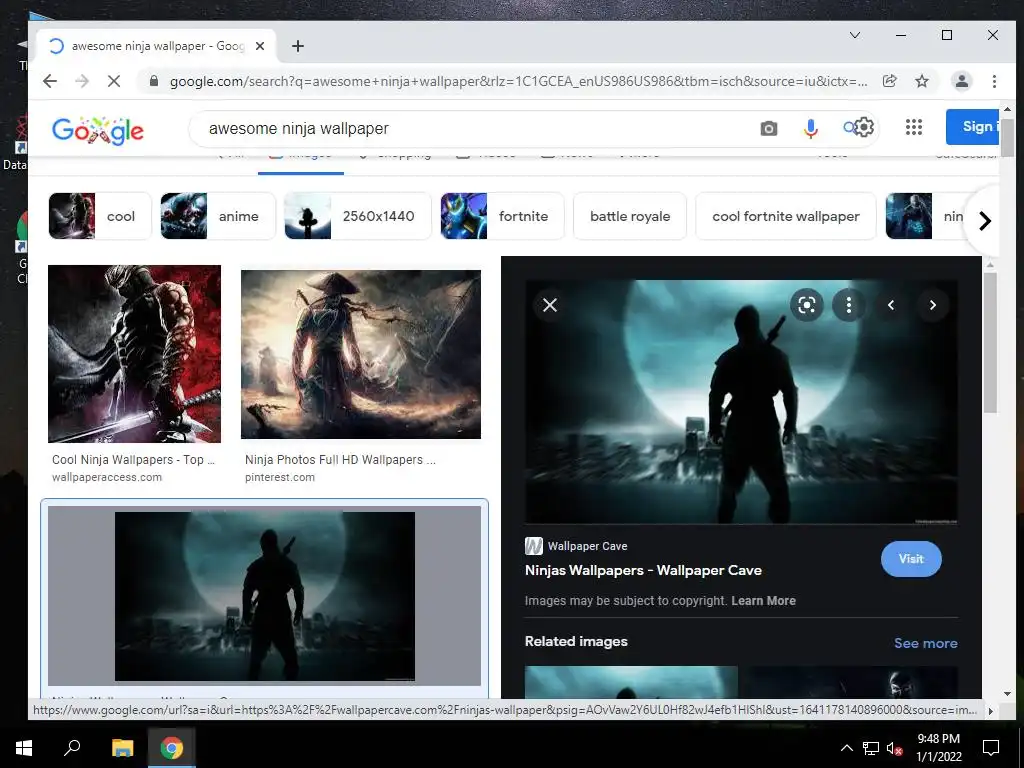Open Google quick settings gear
This screenshot has width=1024, height=768.
(863, 127)
